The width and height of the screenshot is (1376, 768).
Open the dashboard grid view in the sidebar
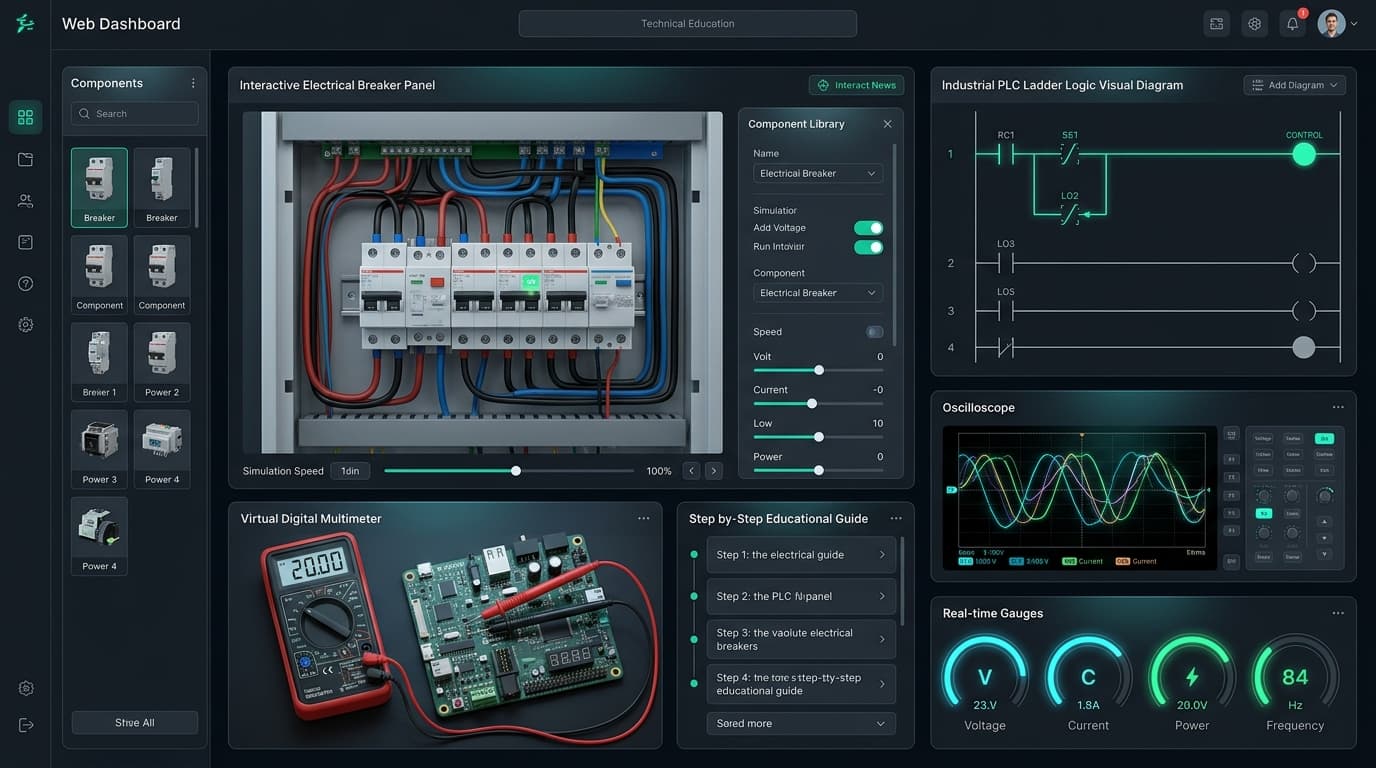25,117
